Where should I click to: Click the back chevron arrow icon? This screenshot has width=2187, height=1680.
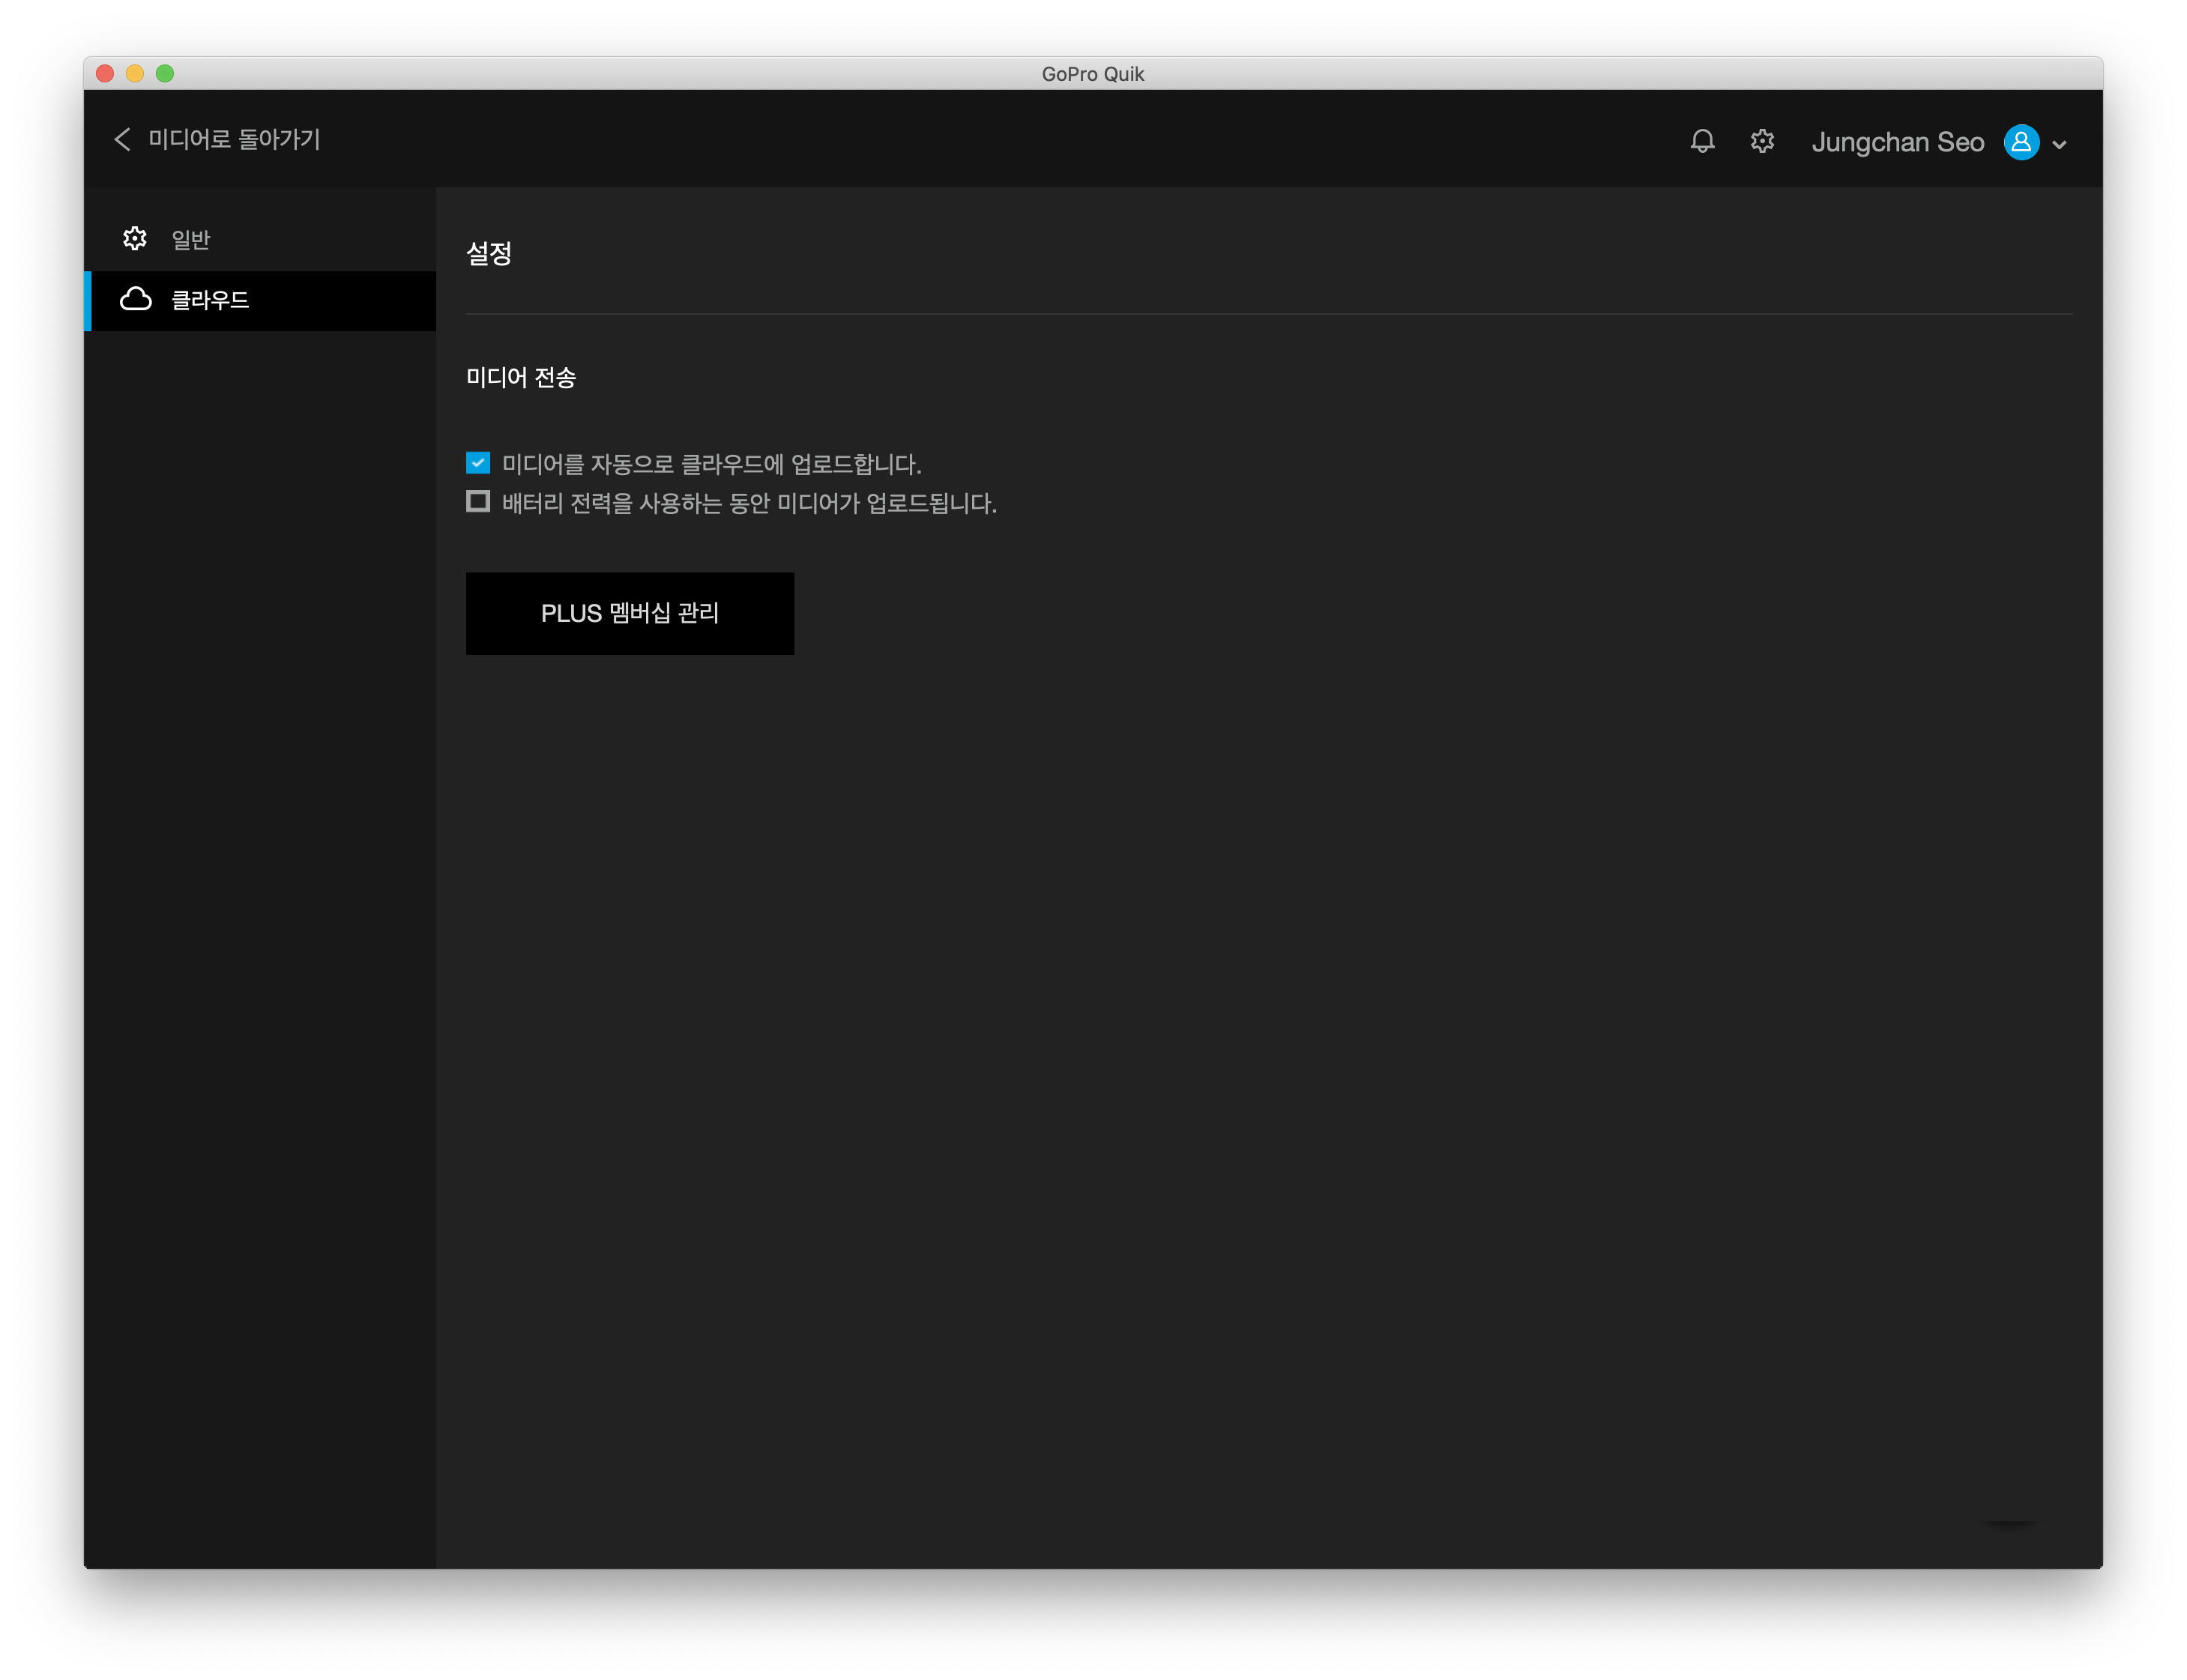coord(123,140)
